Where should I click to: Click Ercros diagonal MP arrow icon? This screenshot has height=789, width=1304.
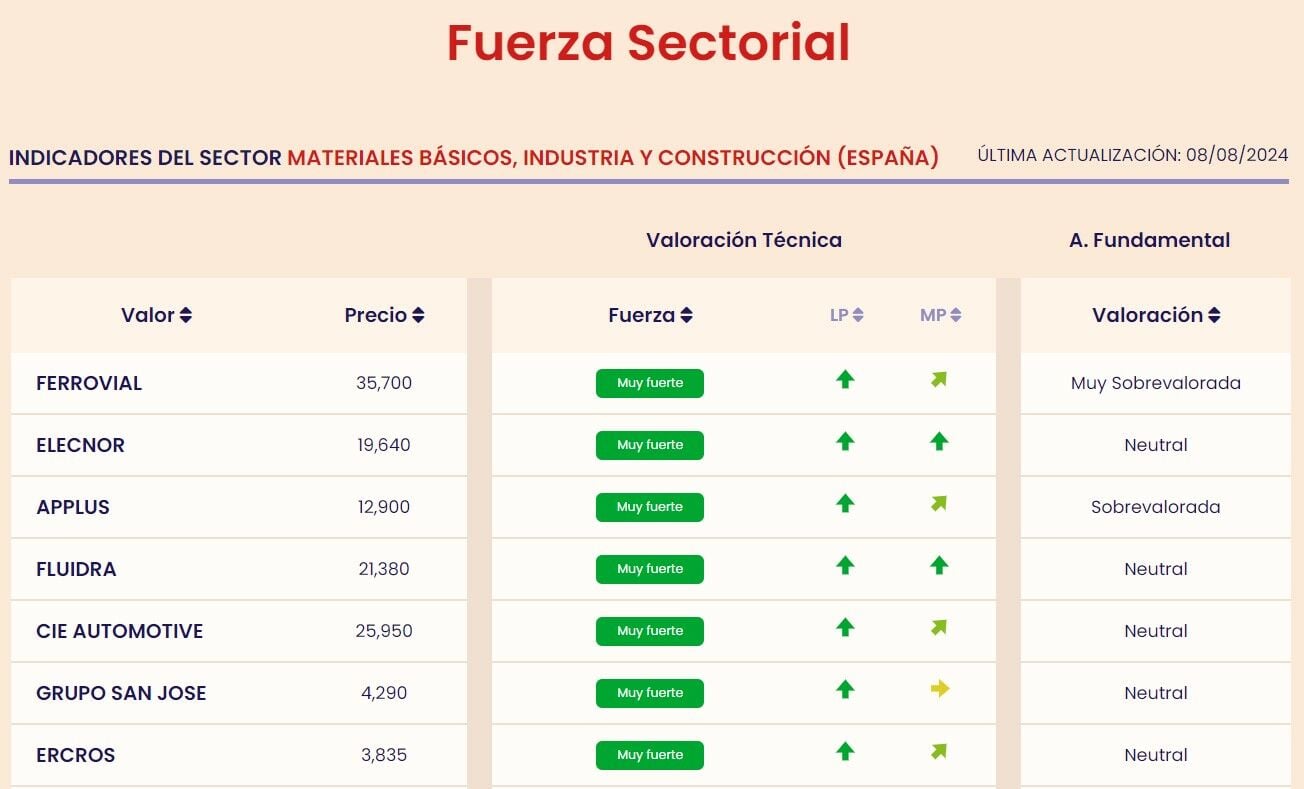[x=938, y=752]
